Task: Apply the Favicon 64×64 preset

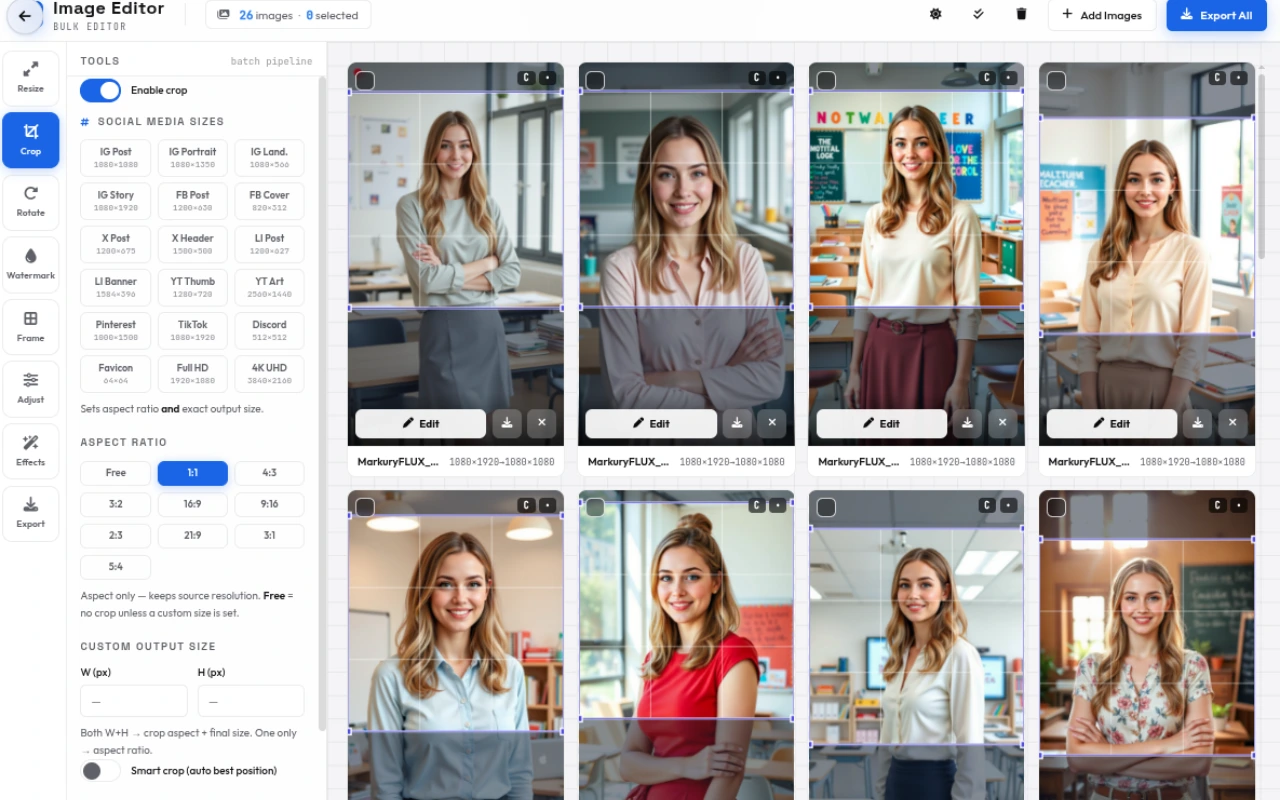Action: tap(116, 373)
